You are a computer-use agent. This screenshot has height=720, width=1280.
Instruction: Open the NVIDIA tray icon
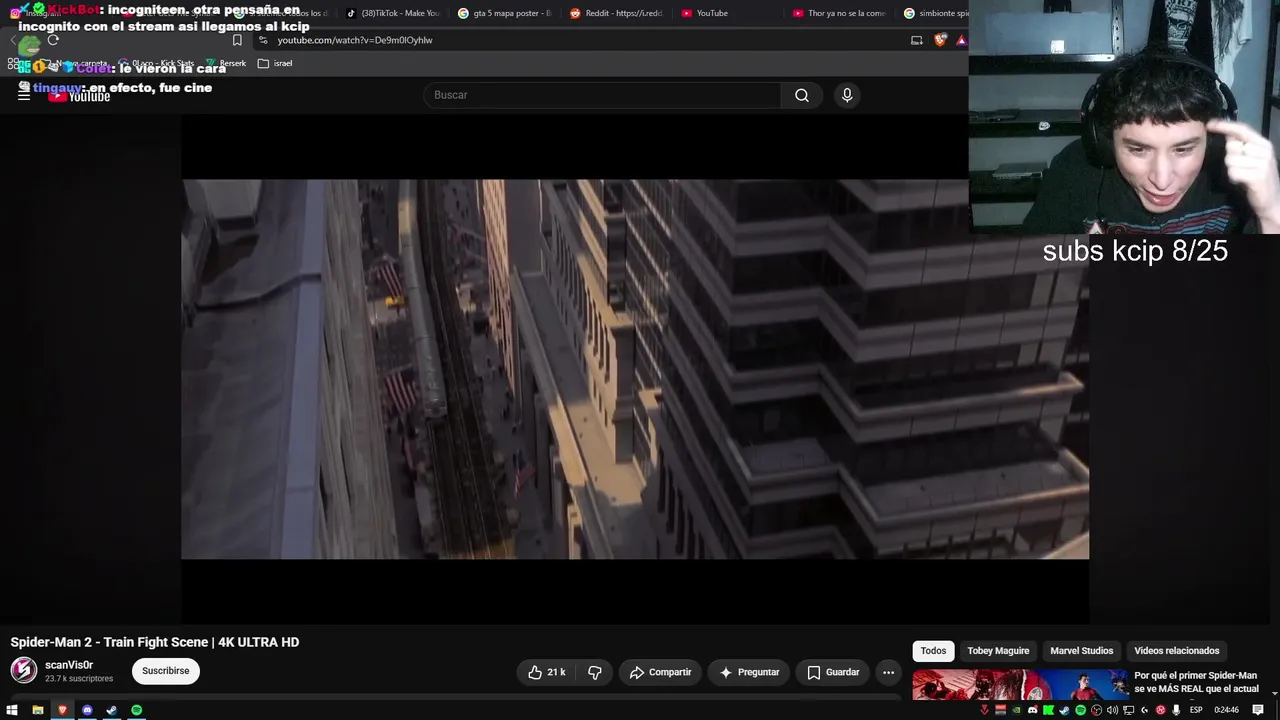coord(1016,710)
